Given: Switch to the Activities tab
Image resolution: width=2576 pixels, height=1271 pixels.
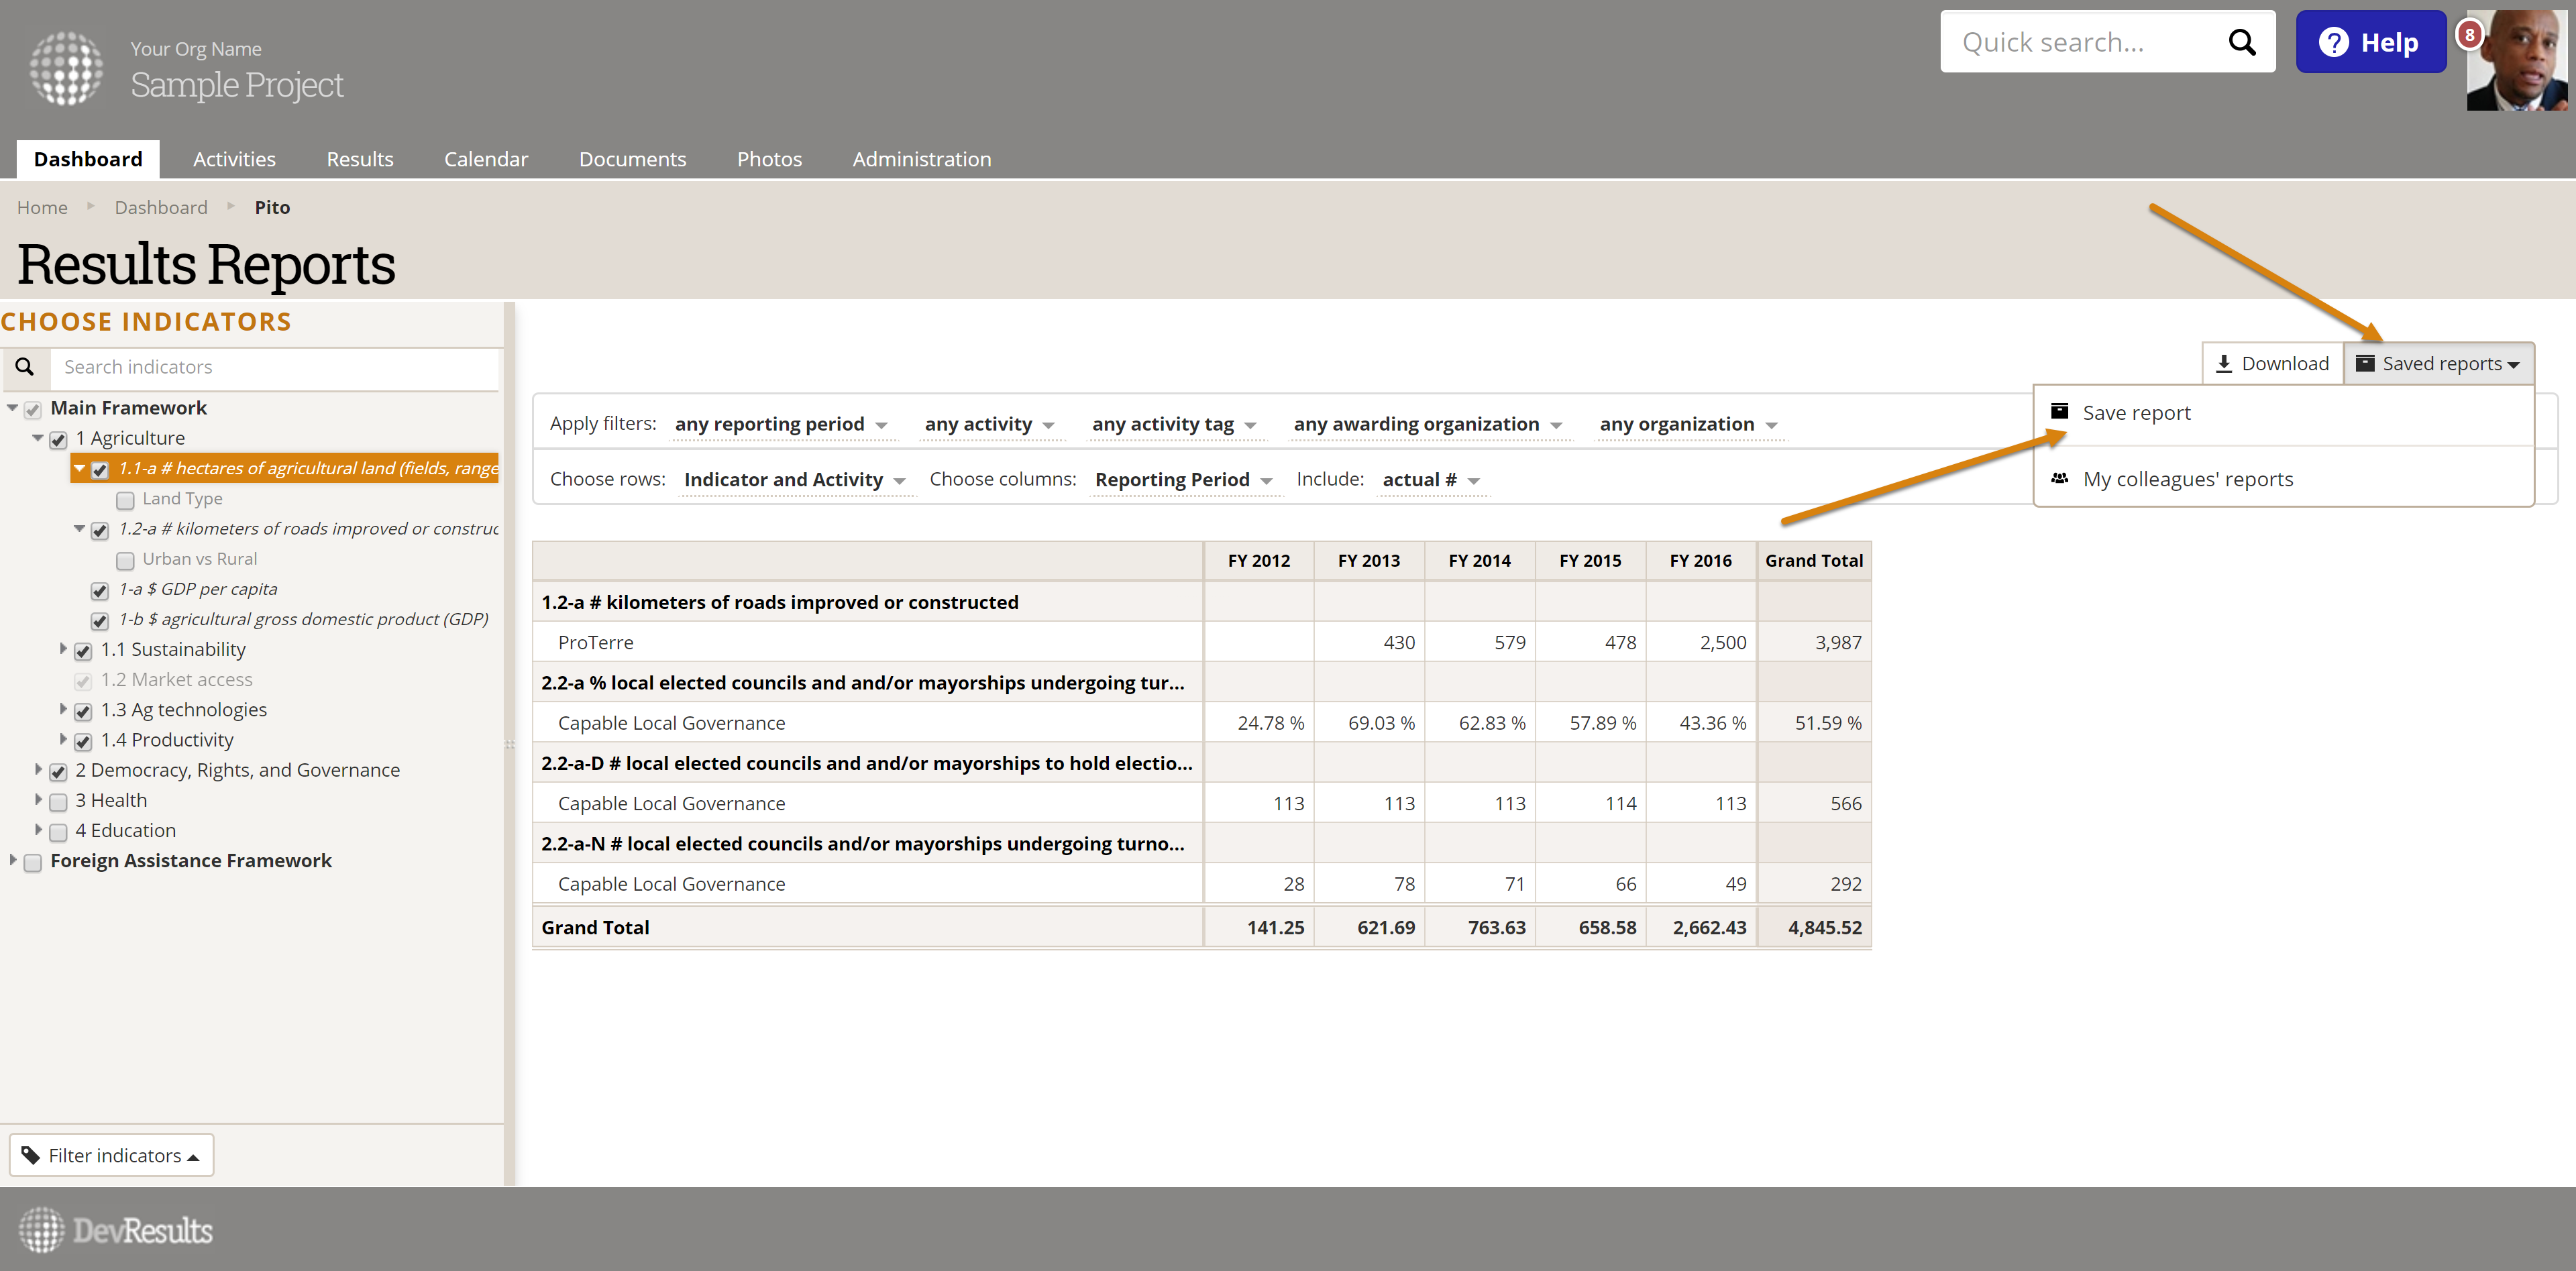Looking at the screenshot, I should point(234,159).
